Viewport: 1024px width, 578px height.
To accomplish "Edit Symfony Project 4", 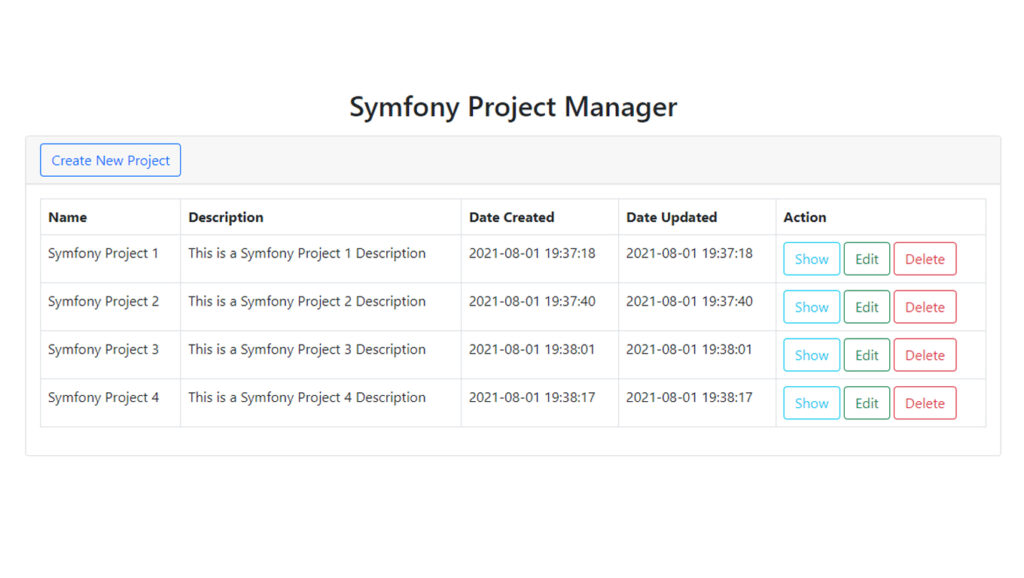I will (x=867, y=403).
